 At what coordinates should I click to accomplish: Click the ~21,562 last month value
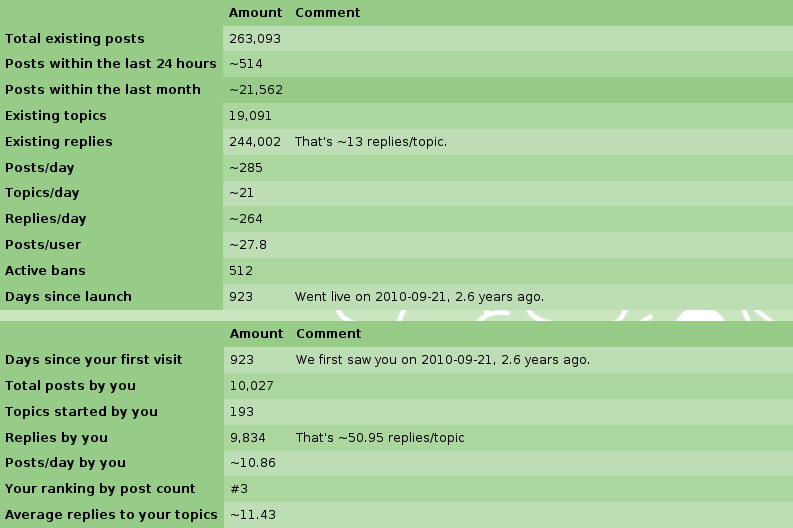coord(256,90)
